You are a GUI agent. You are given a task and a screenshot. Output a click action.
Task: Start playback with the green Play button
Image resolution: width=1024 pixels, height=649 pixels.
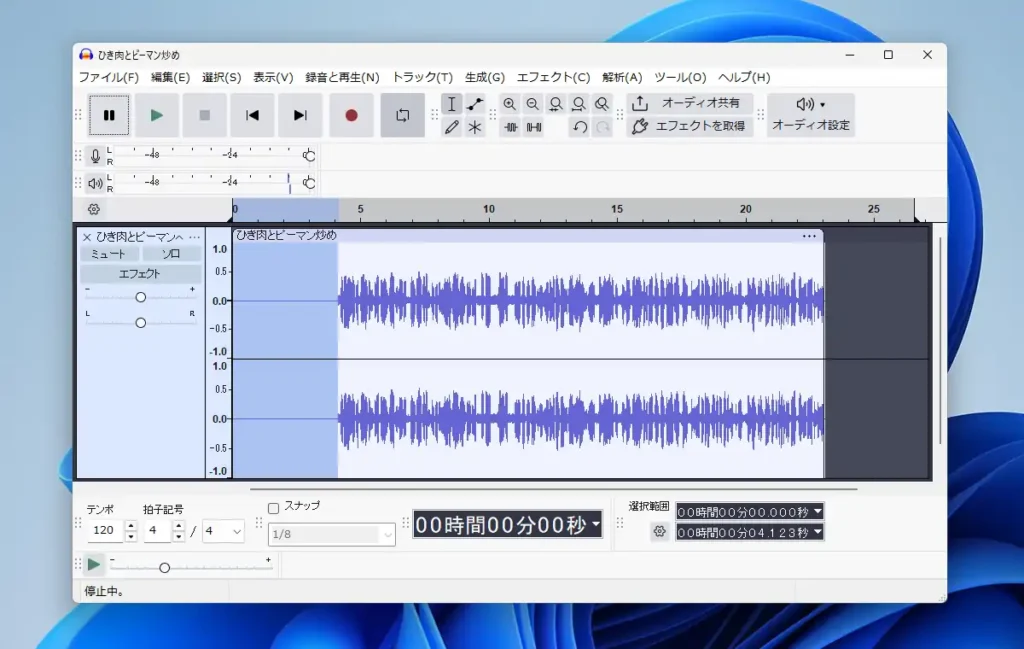point(157,115)
